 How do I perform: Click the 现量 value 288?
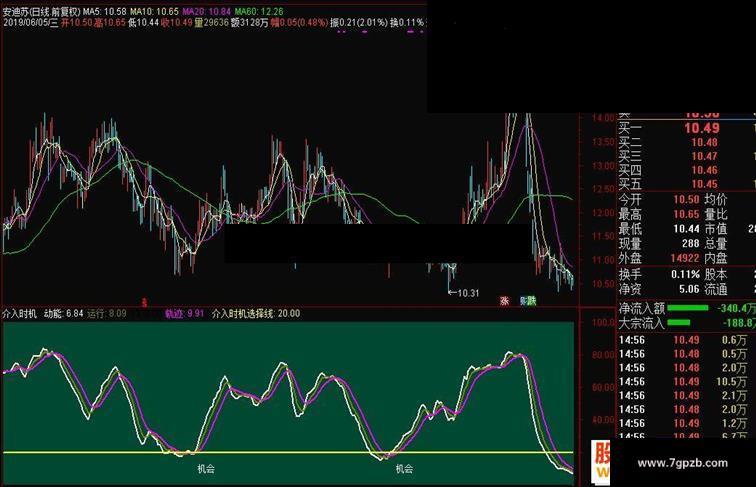690,244
